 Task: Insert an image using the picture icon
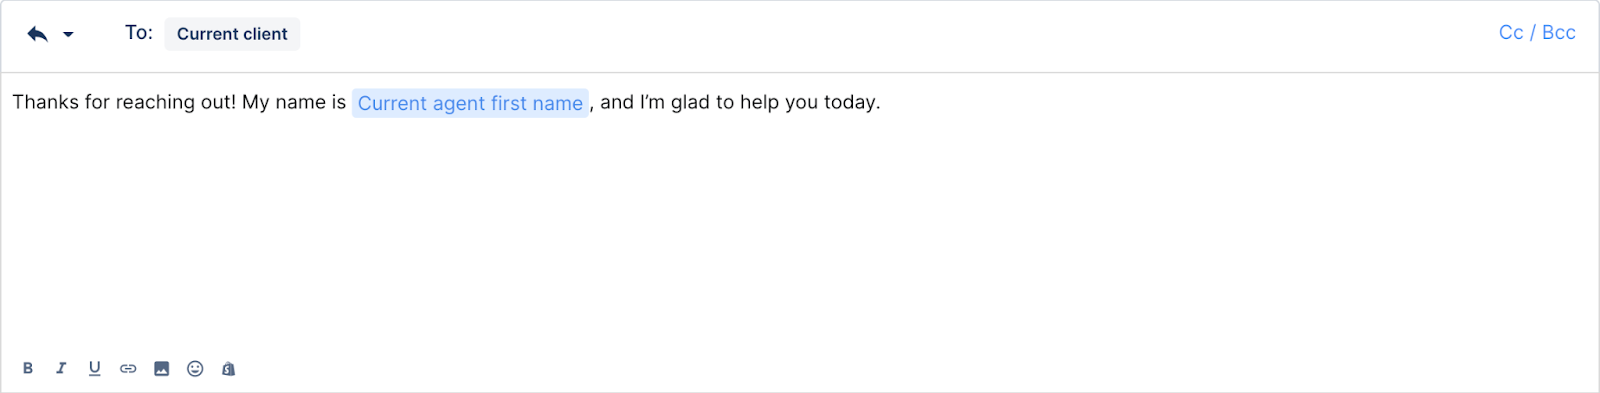click(x=162, y=369)
